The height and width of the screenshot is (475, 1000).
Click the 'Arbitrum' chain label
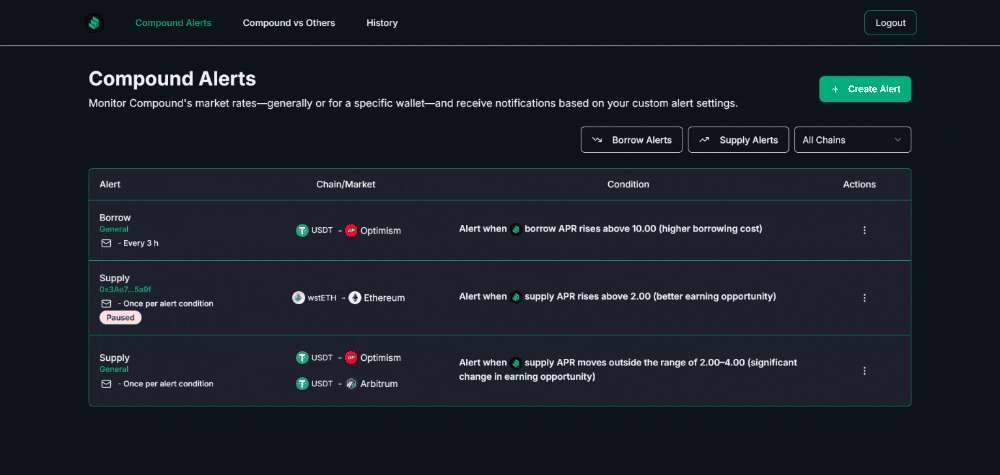click(x=379, y=384)
